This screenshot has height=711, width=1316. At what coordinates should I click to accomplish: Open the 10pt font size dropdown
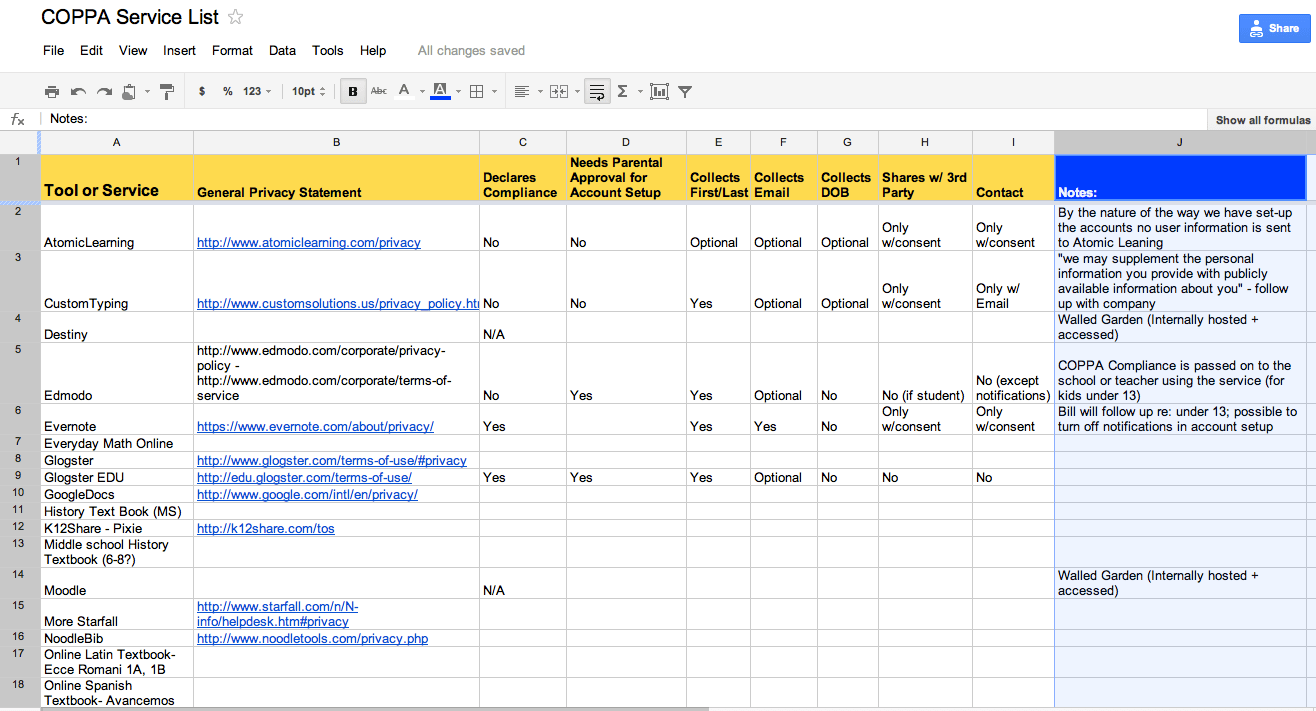click(309, 91)
